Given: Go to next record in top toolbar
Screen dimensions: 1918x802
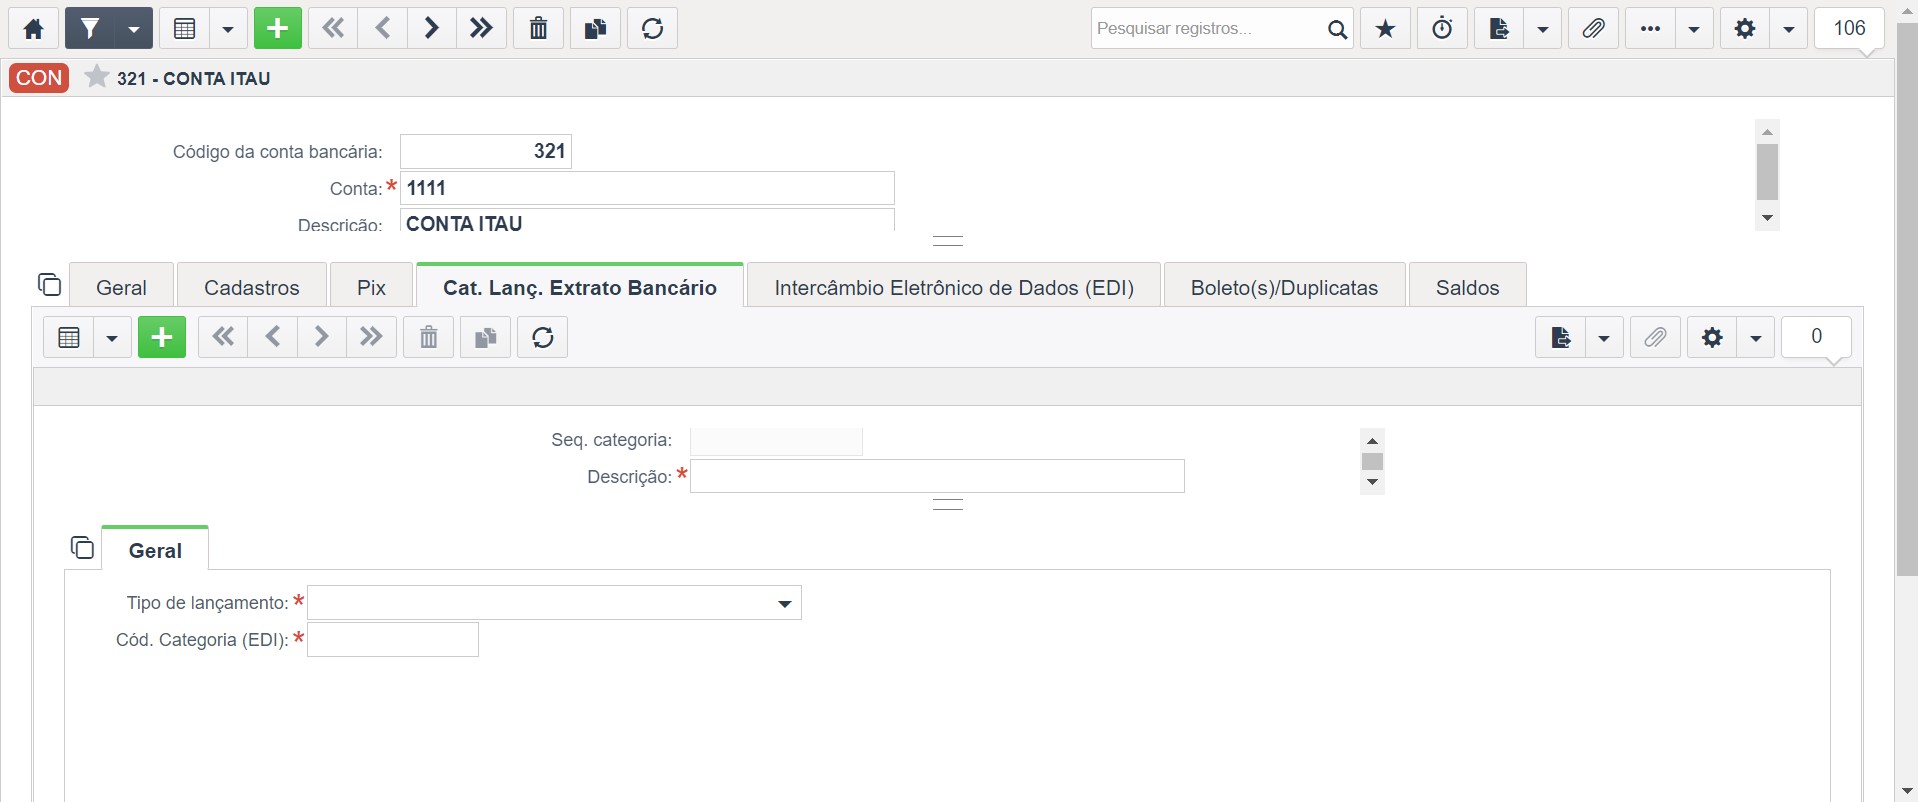Looking at the screenshot, I should pos(432,28).
